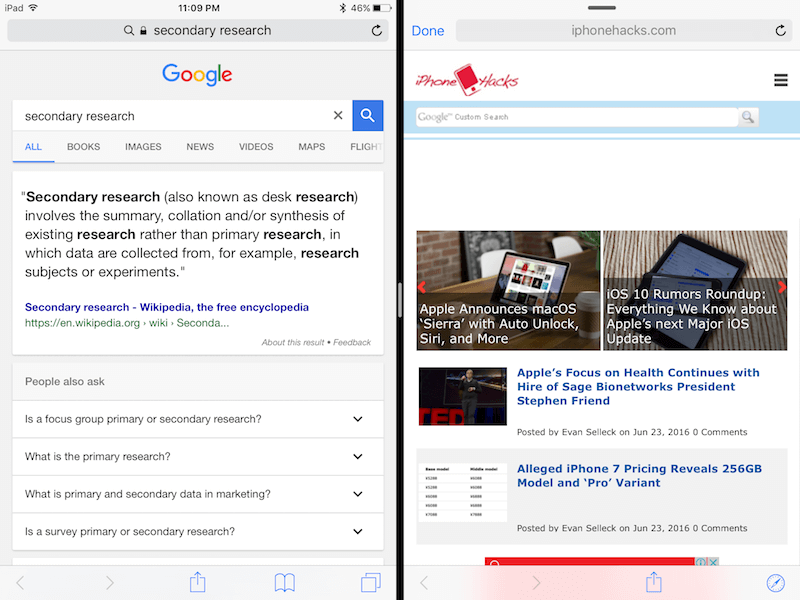Tap the compass icon in right pane
The image size is (800, 600).
(x=775, y=582)
